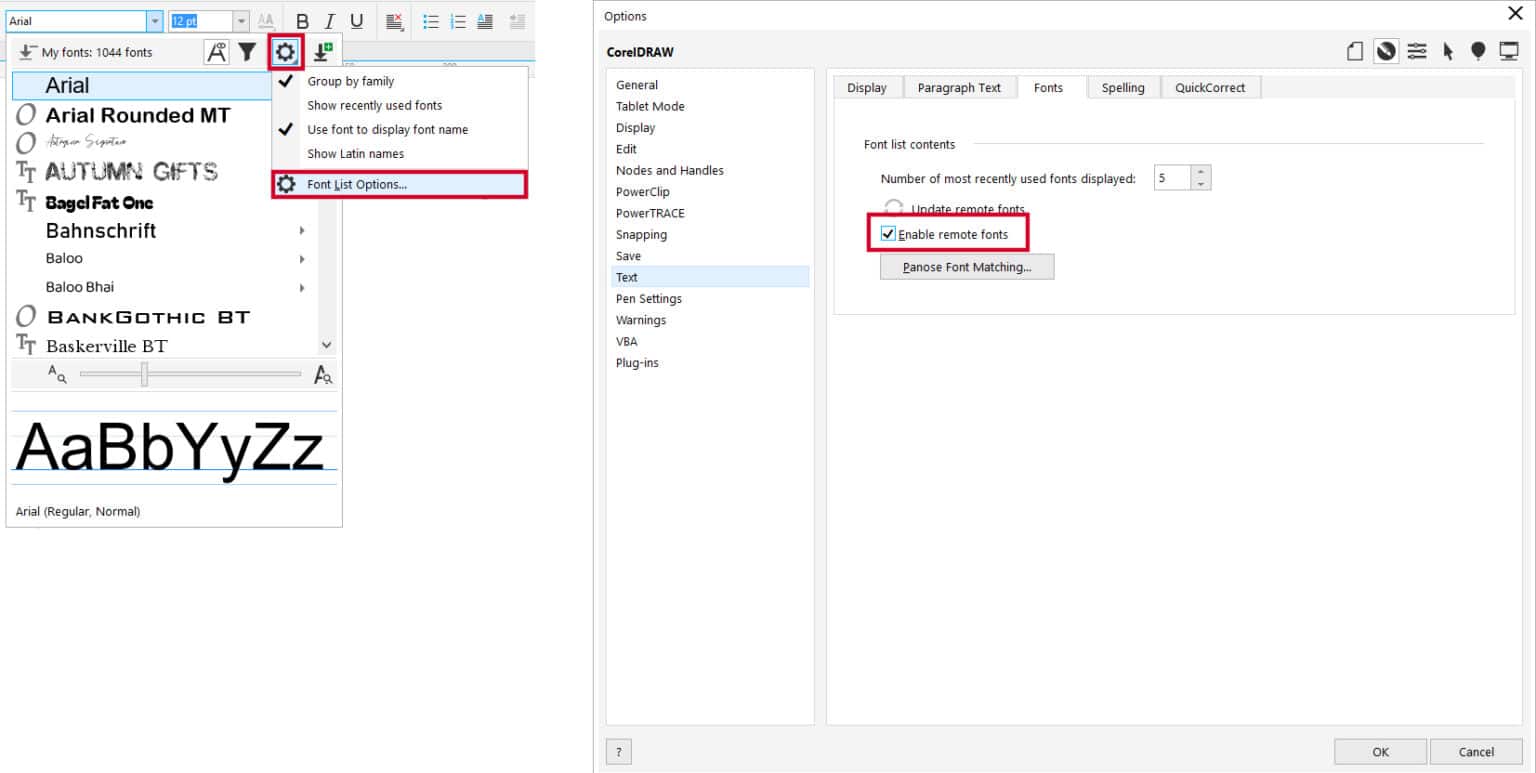Click the Panose Font Matching button
Viewport: 1536px width, 773px height.
pos(966,266)
